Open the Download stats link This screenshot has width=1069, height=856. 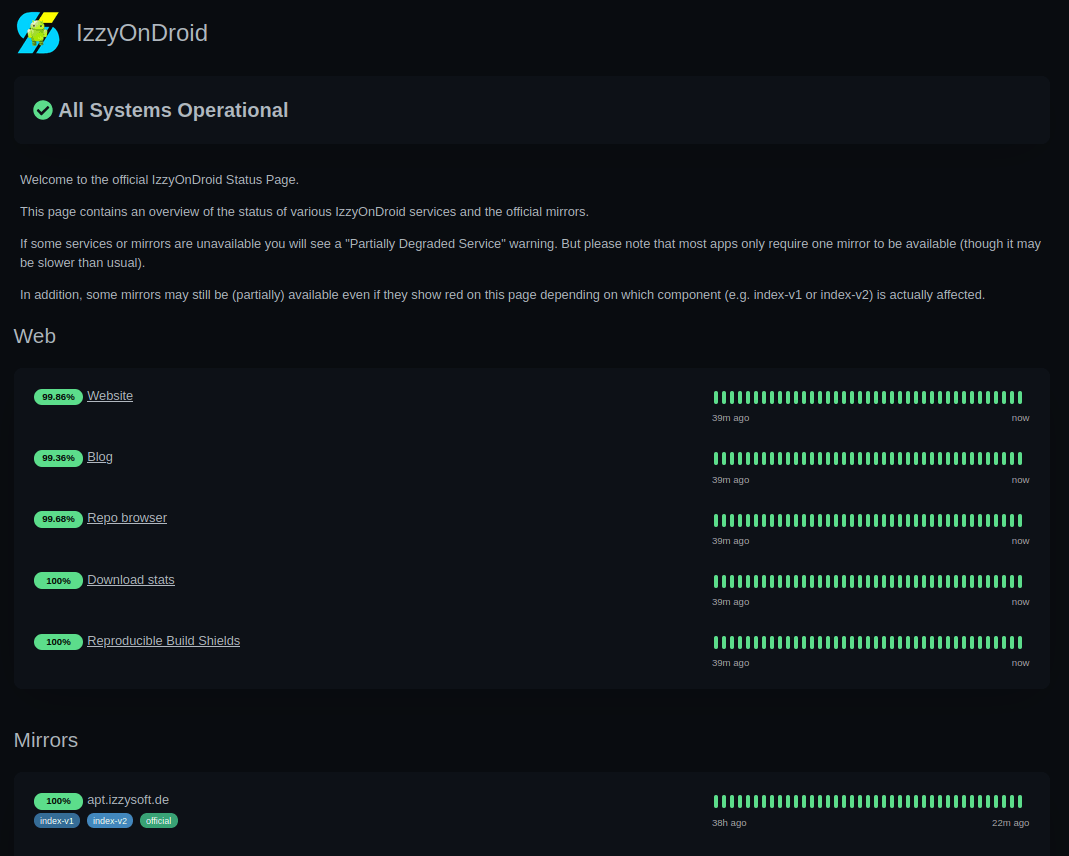click(130, 579)
